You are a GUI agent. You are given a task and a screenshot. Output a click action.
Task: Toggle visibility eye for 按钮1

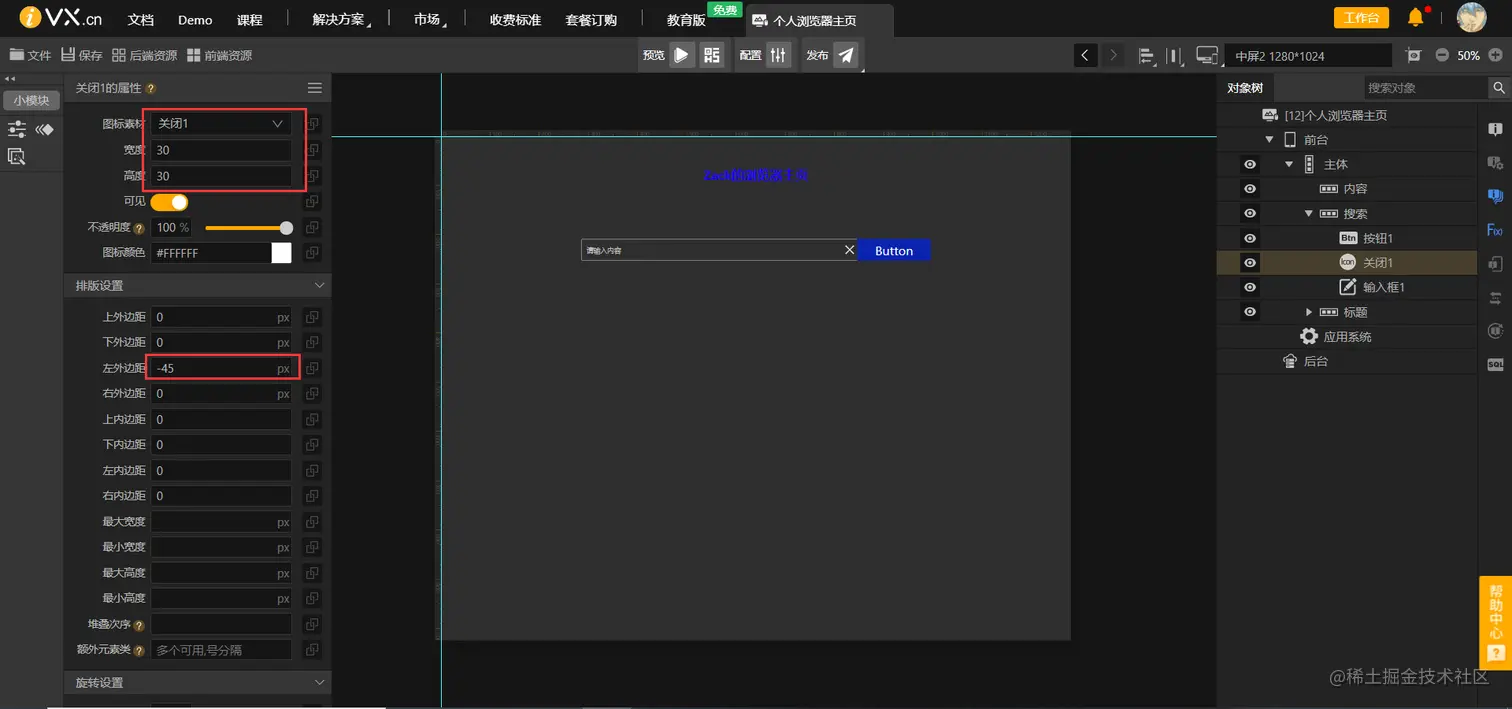coord(1249,238)
